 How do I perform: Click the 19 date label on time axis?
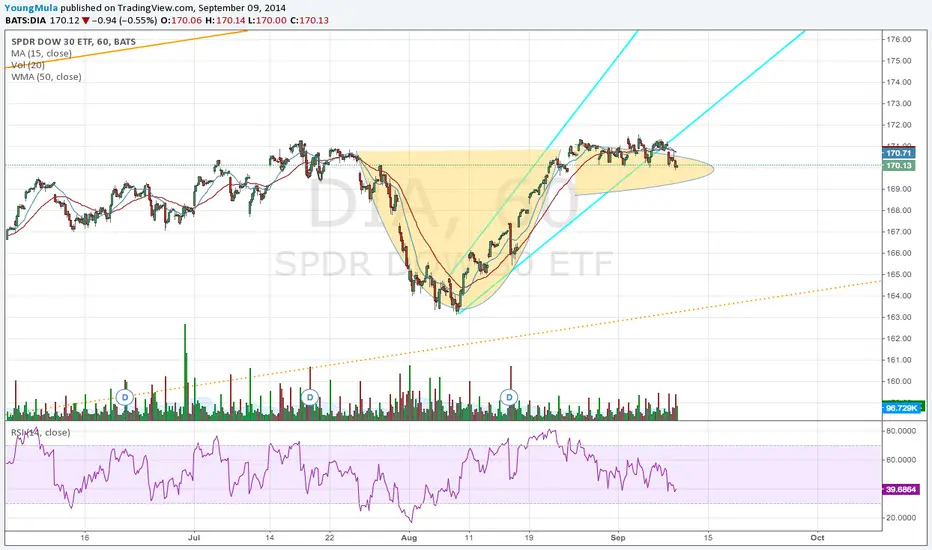click(529, 538)
